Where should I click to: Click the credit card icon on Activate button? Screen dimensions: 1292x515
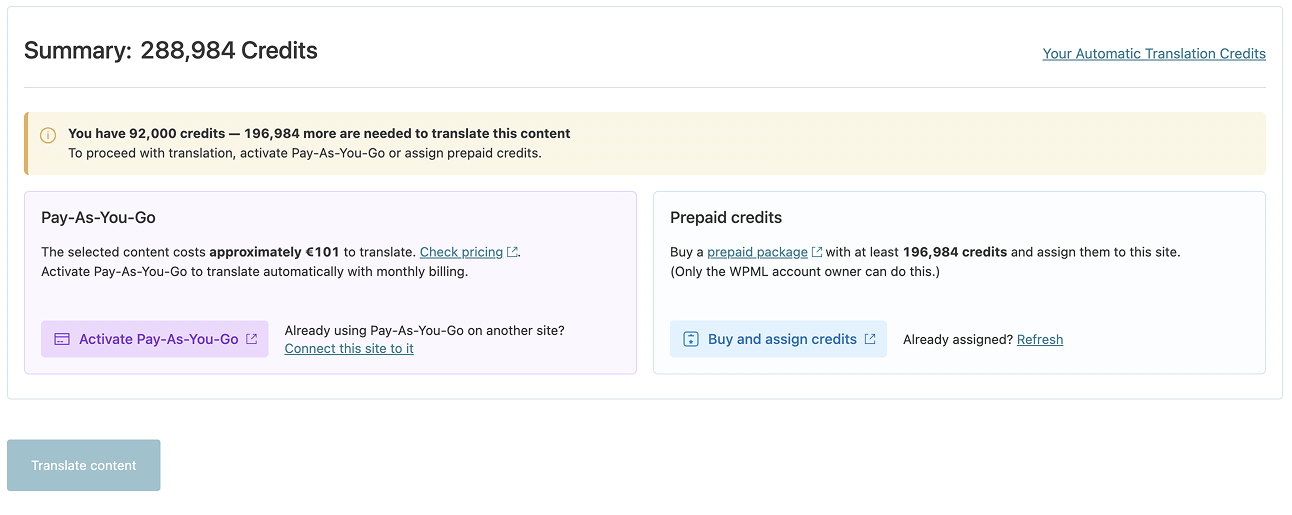point(62,339)
